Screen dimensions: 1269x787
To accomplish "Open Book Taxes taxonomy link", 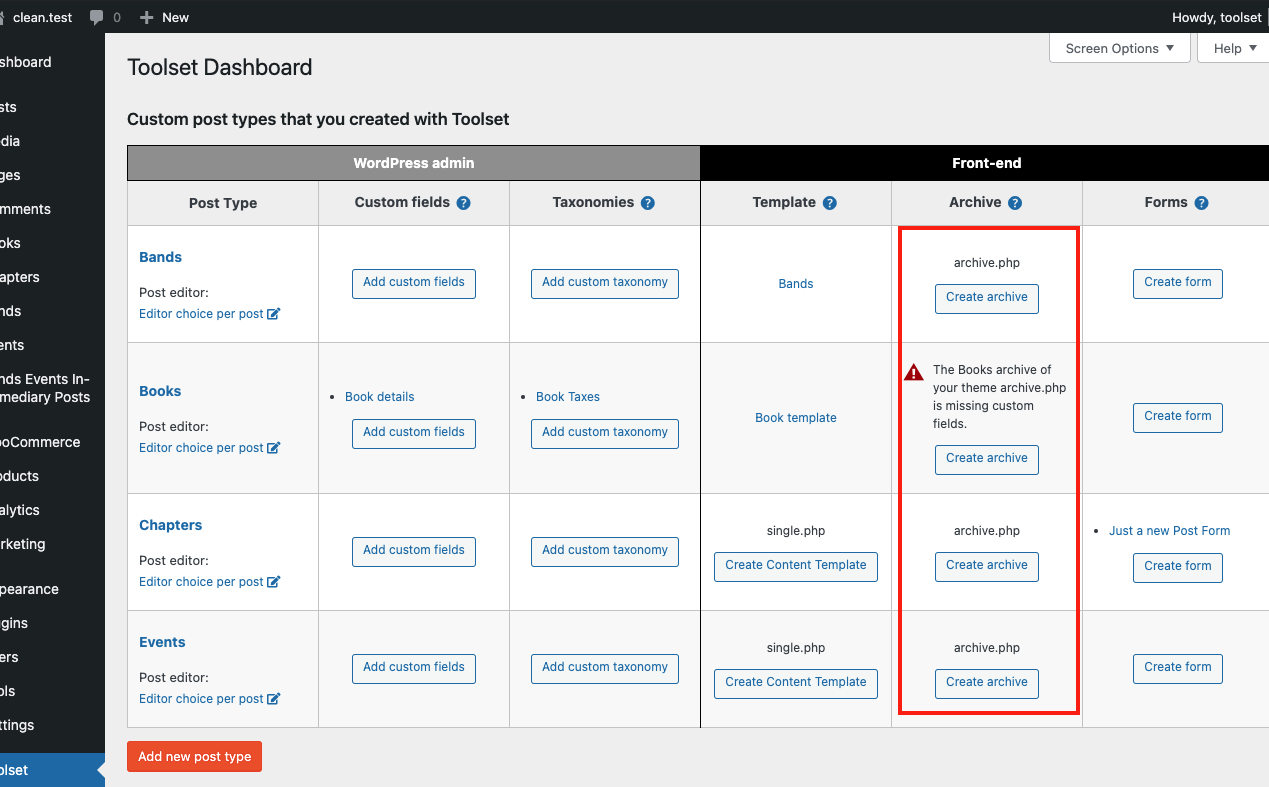I will tap(568, 397).
